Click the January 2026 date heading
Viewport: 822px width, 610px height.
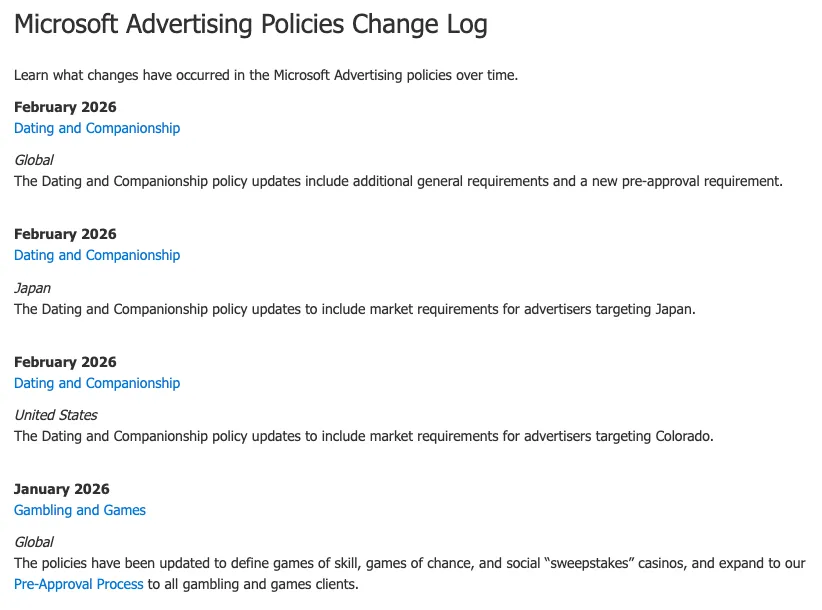(x=61, y=489)
